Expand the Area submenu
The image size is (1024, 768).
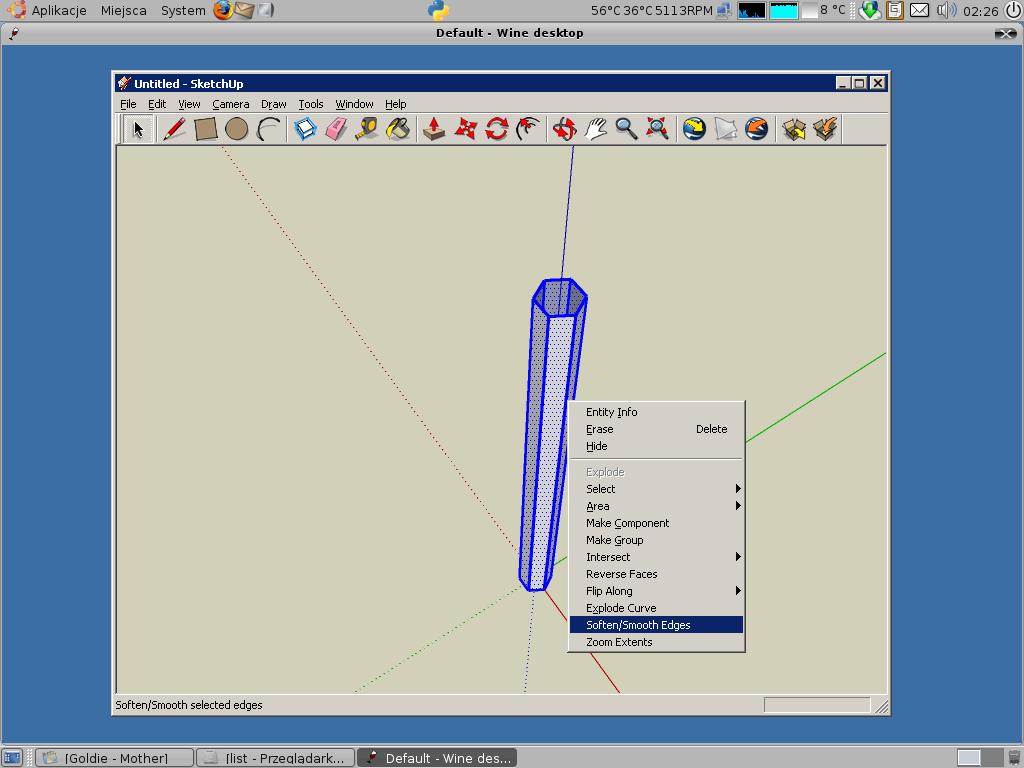click(x=656, y=506)
